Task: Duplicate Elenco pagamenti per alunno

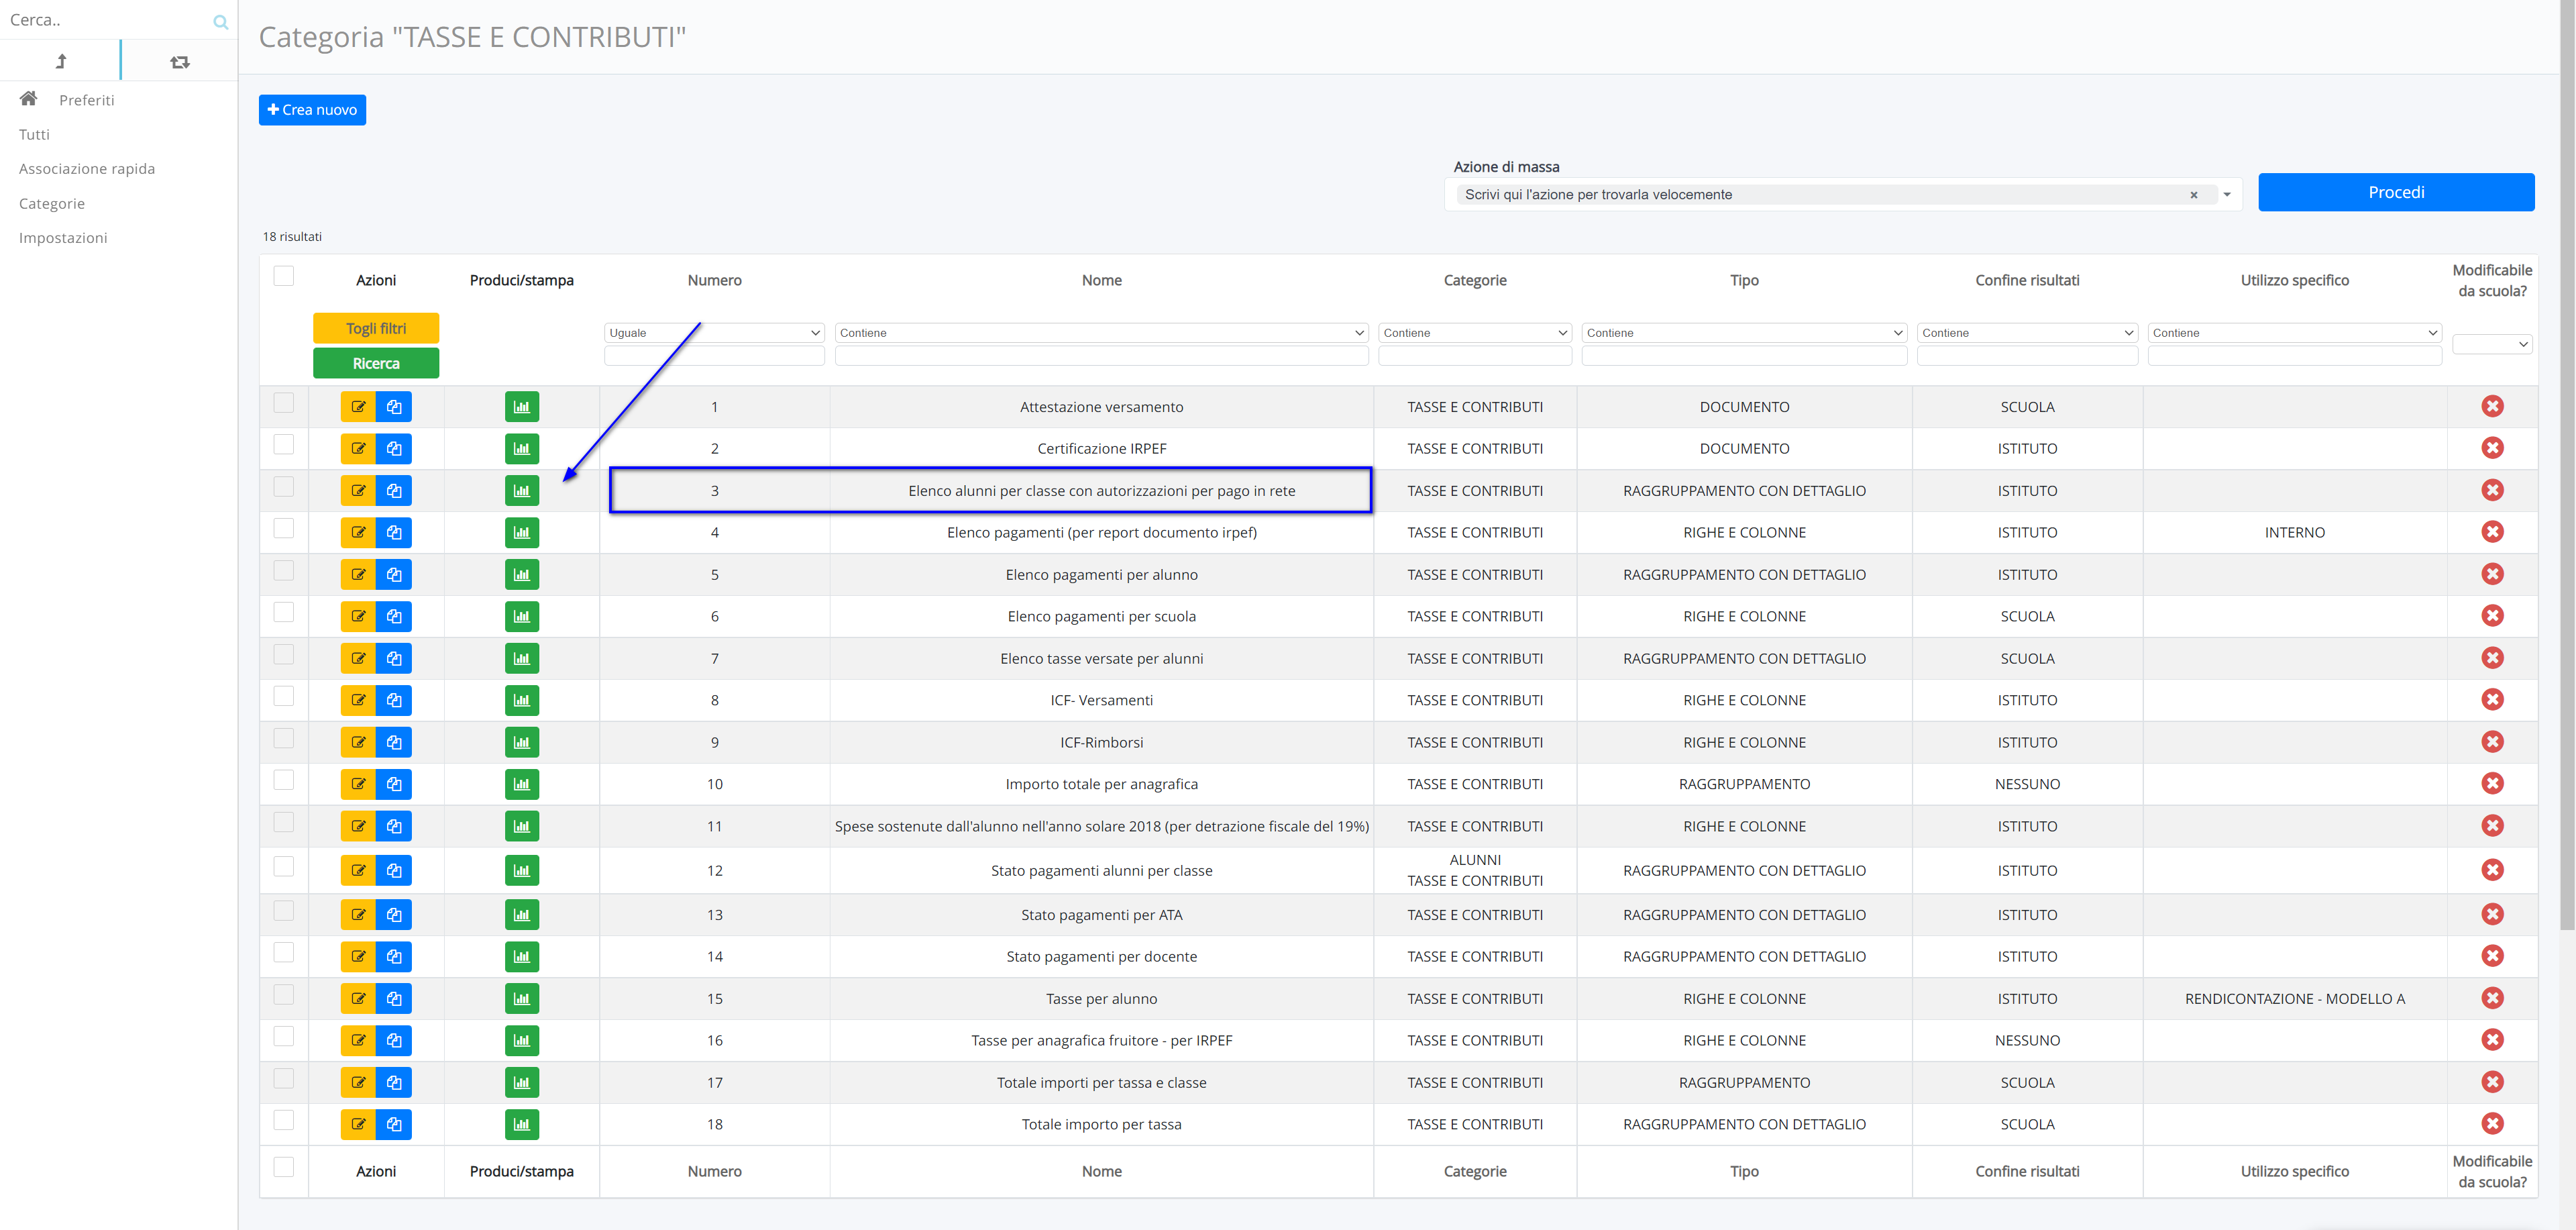Action: (x=394, y=575)
